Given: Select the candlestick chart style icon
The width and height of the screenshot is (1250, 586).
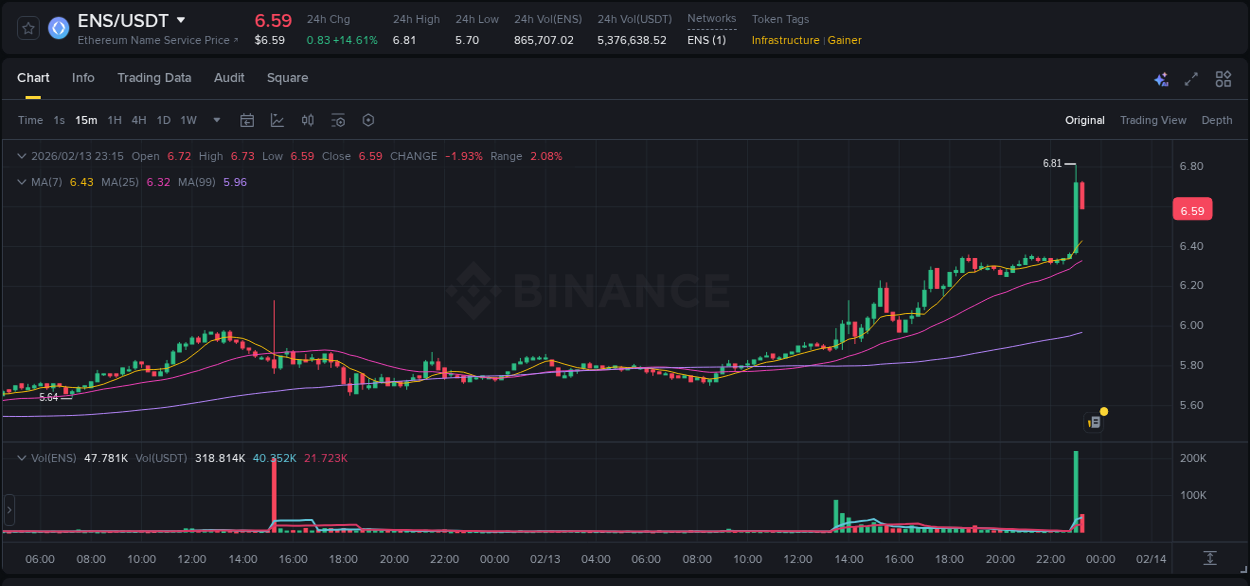Looking at the screenshot, I should (307, 120).
